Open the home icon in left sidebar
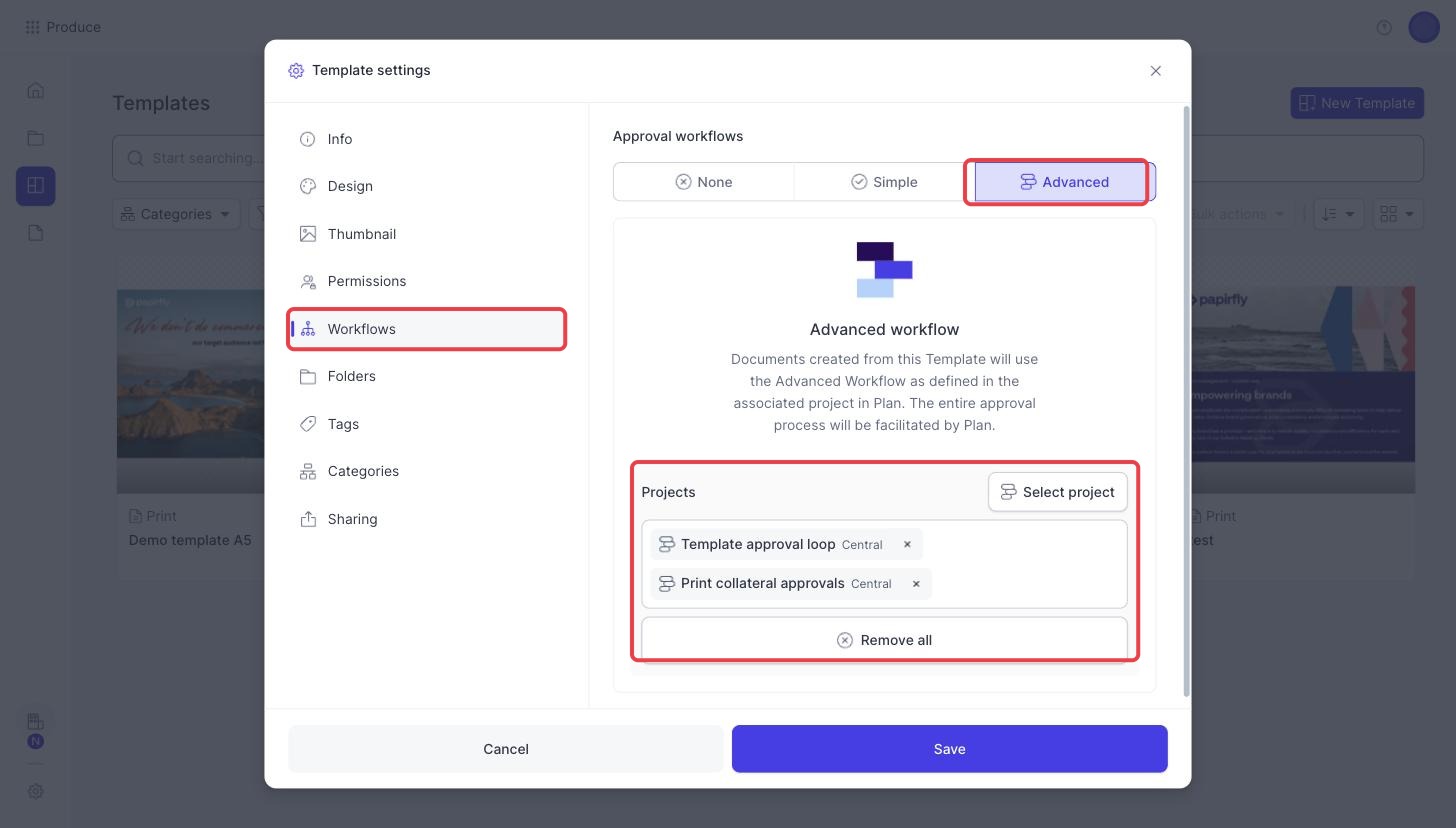This screenshot has height=828, width=1456. coord(35,91)
